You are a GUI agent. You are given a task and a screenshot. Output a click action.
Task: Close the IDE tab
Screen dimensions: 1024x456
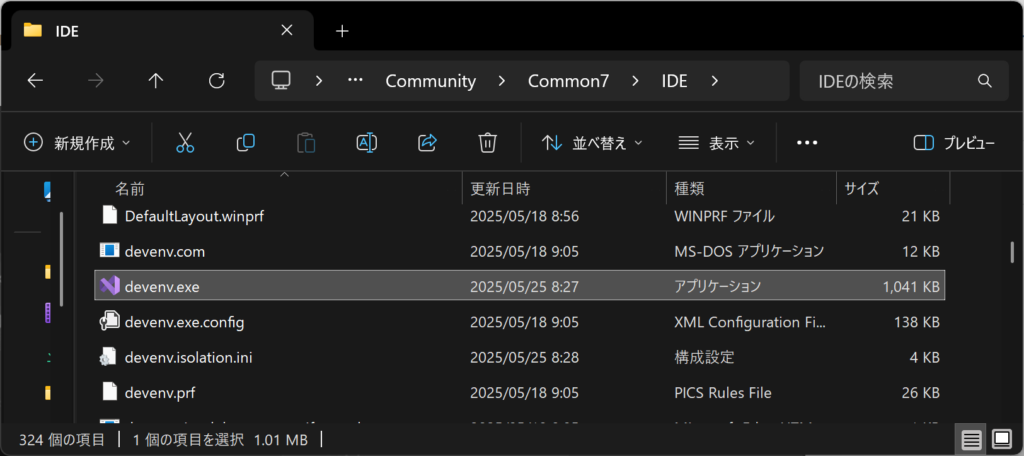click(x=286, y=30)
